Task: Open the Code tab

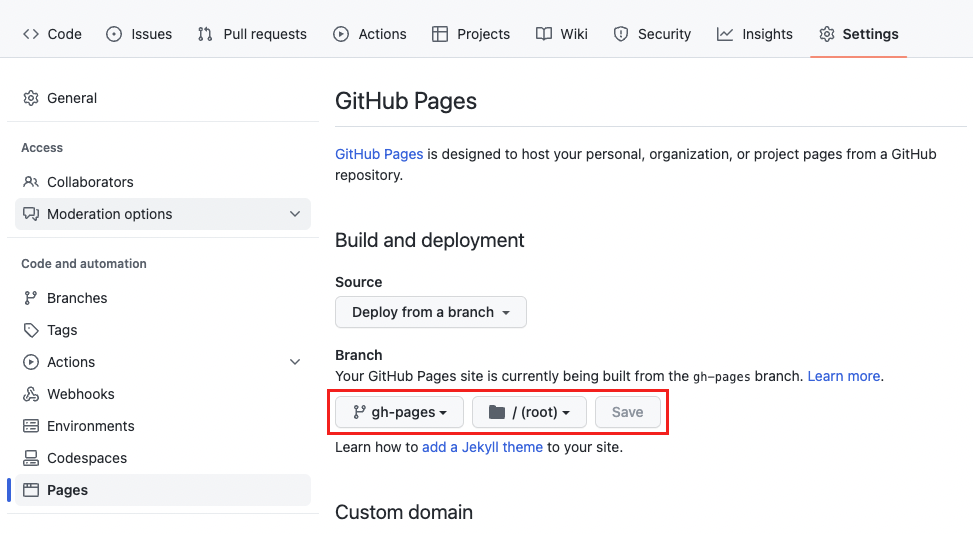Action: (52, 34)
